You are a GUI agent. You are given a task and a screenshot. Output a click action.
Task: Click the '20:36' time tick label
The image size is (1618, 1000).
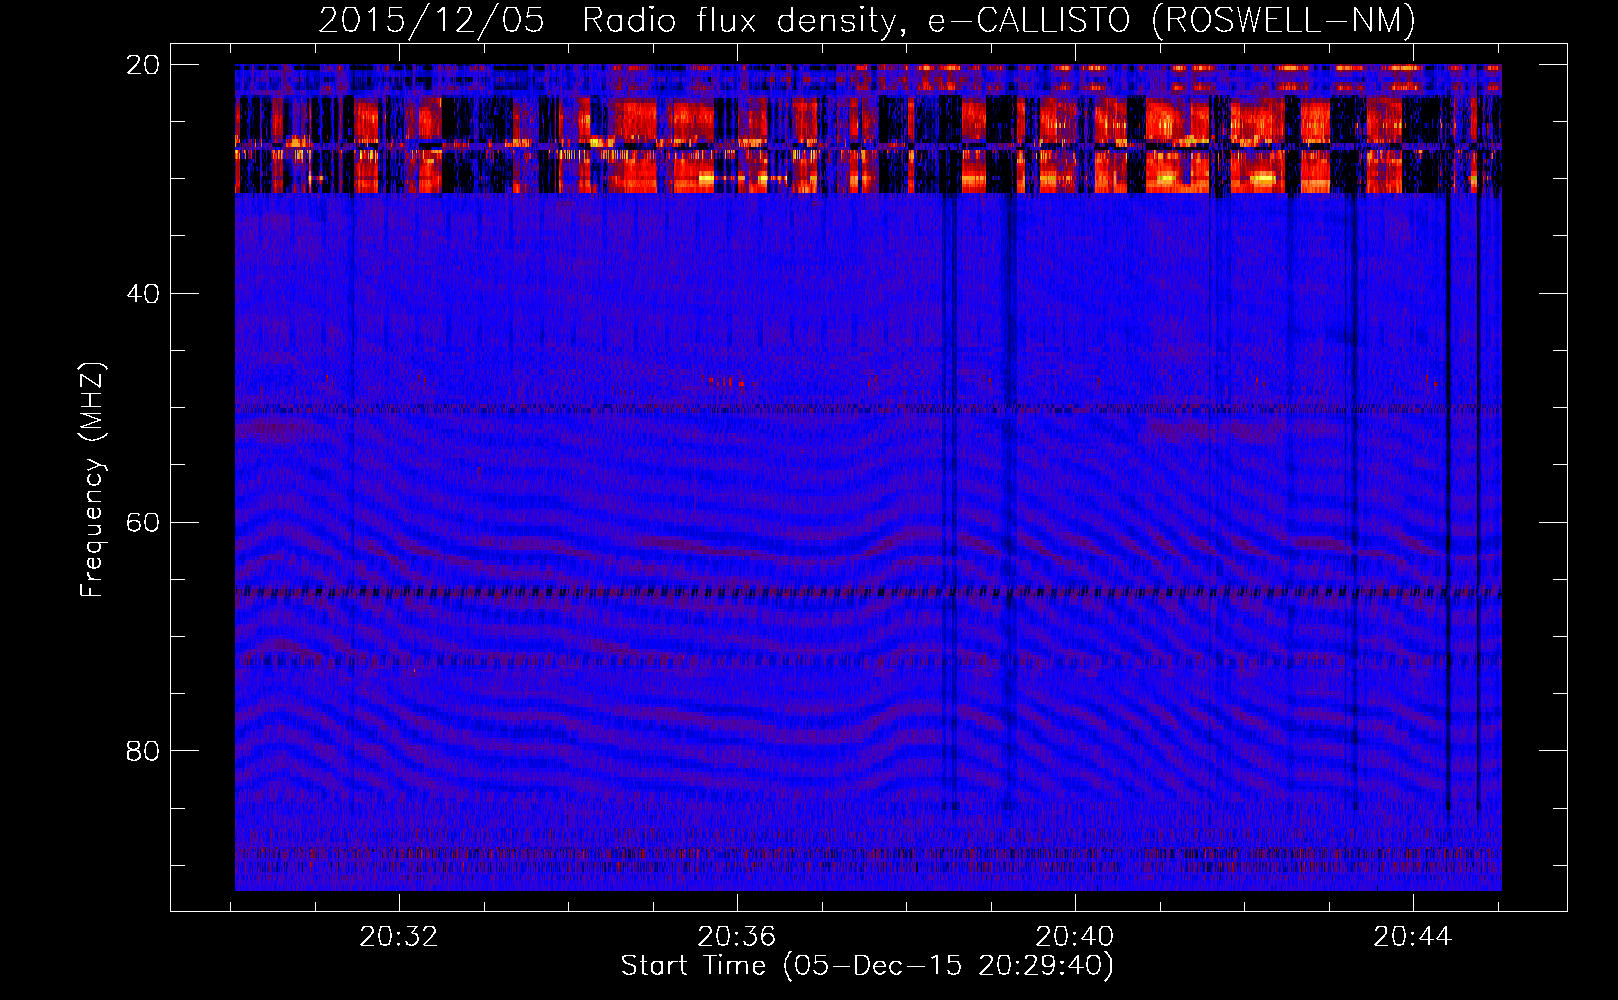(x=737, y=937)
